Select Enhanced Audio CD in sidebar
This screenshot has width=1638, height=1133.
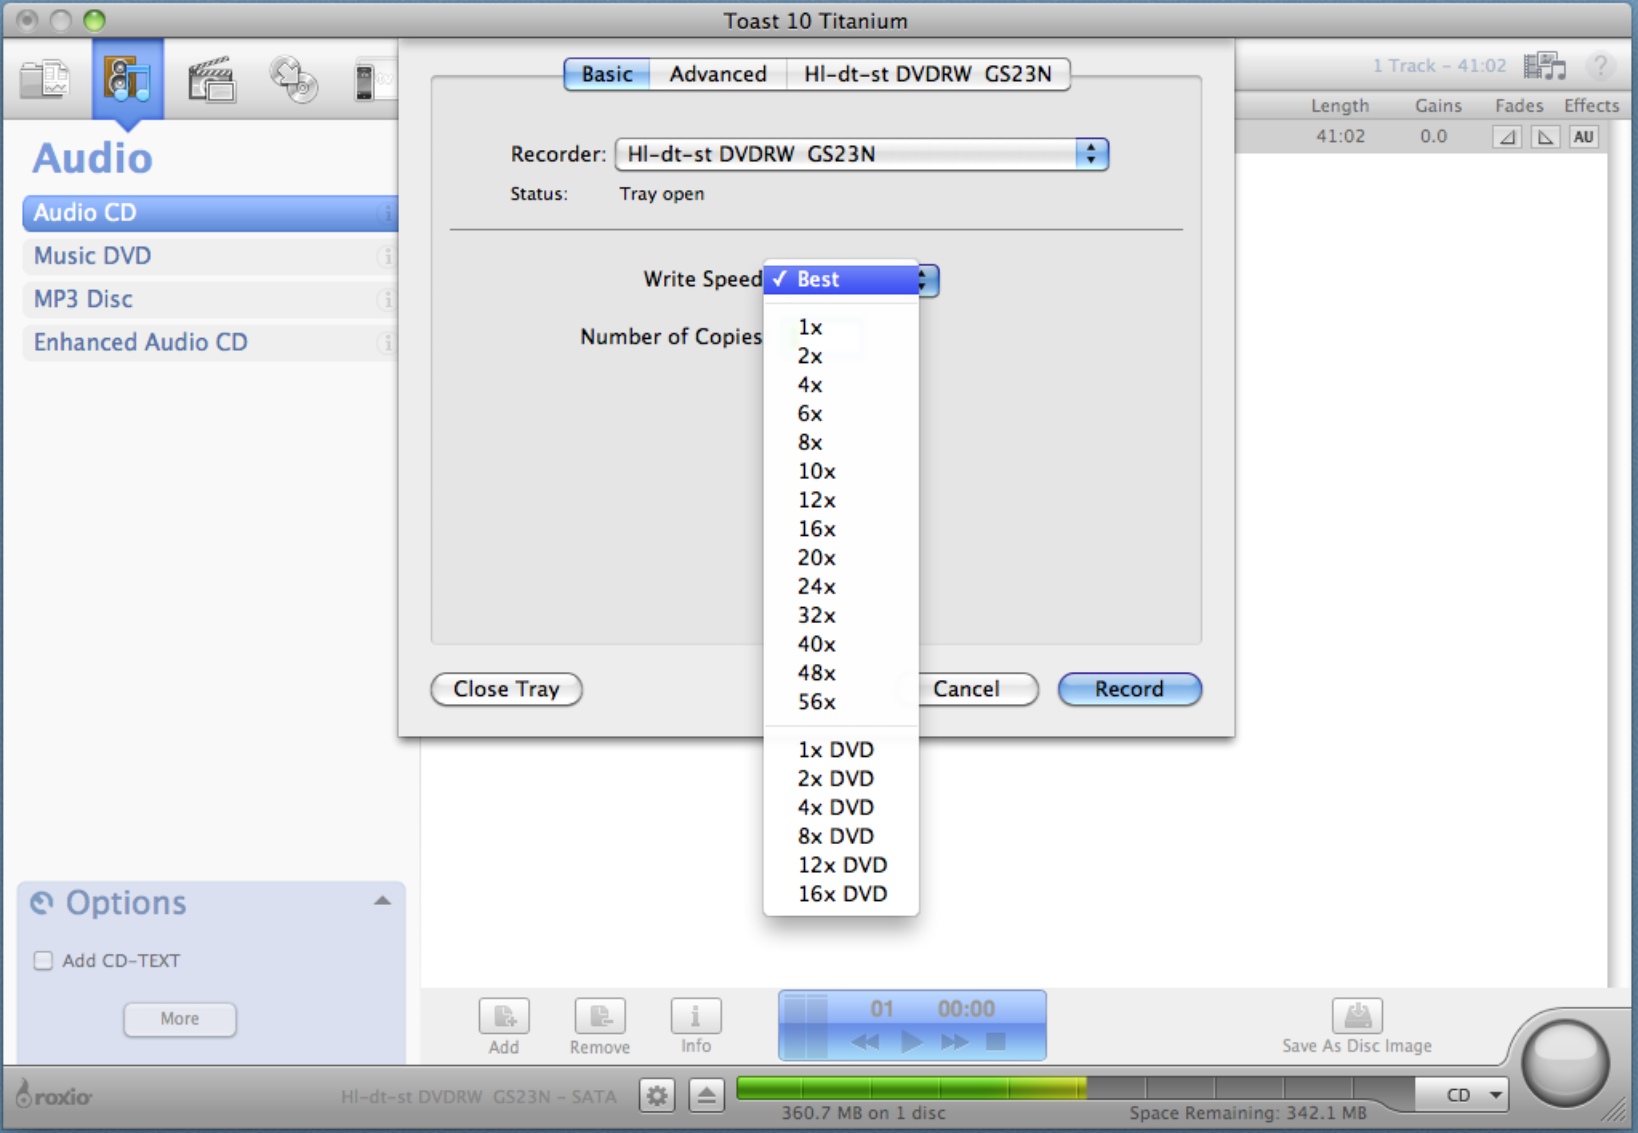(x=210, y=342)
